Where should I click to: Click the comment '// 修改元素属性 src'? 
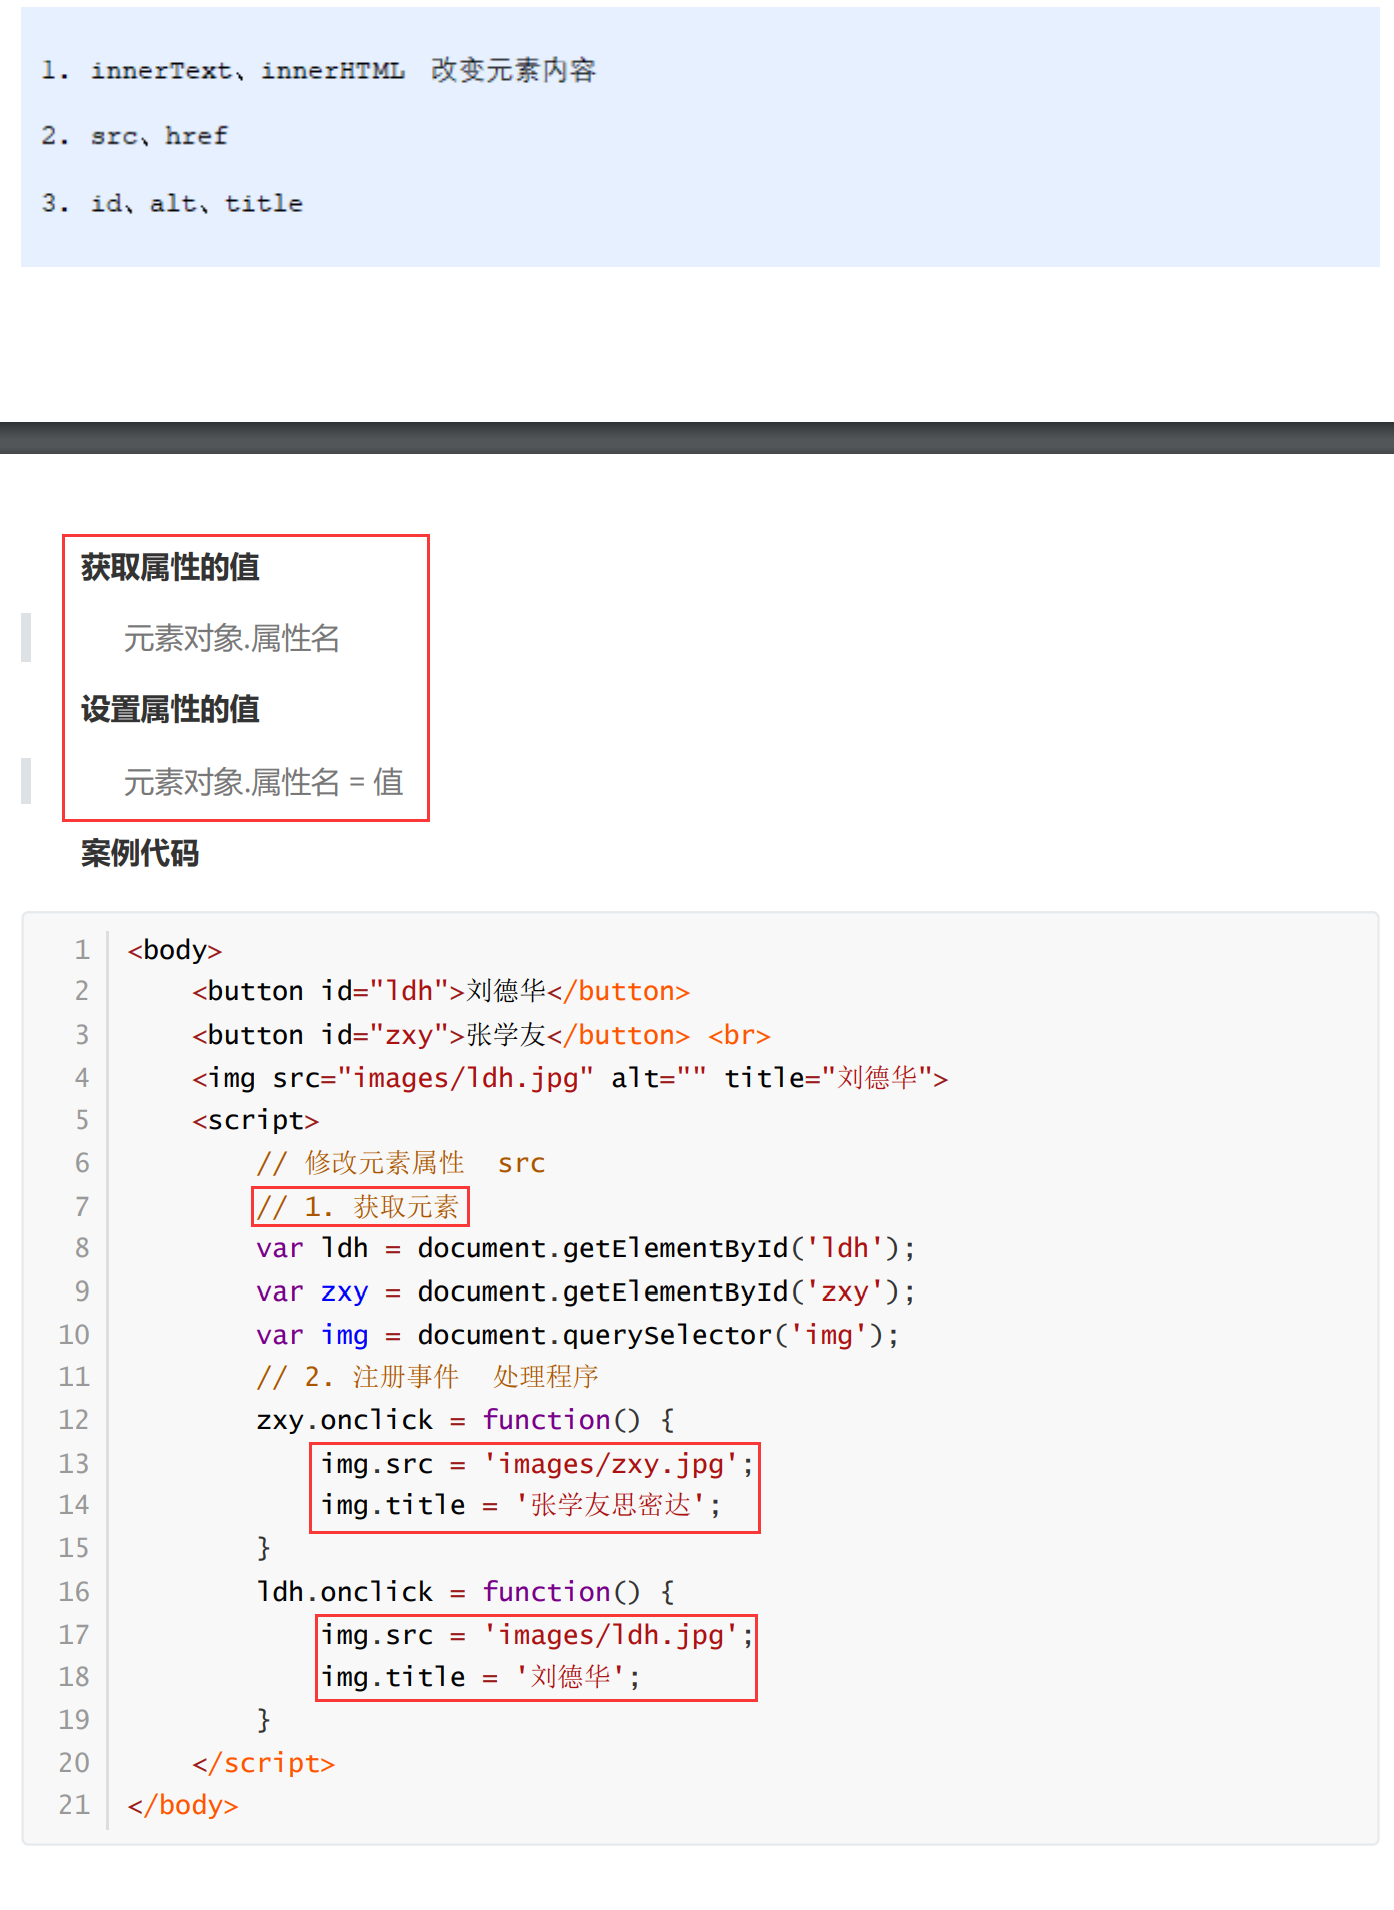tap(401, 1163)
